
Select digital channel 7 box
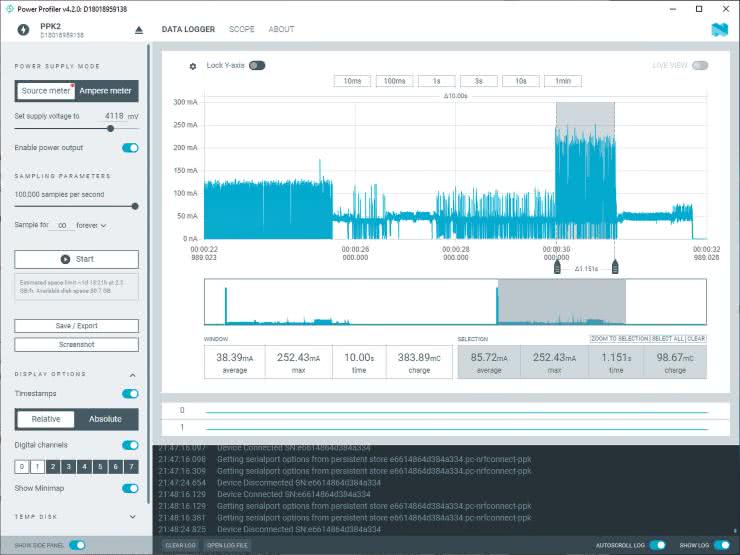[131, 466]
